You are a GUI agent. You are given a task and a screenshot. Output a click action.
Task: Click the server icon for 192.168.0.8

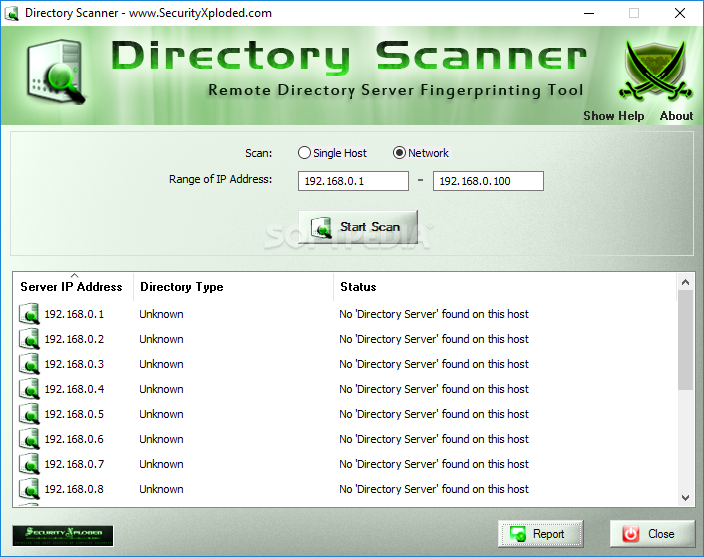click(29, 489)
